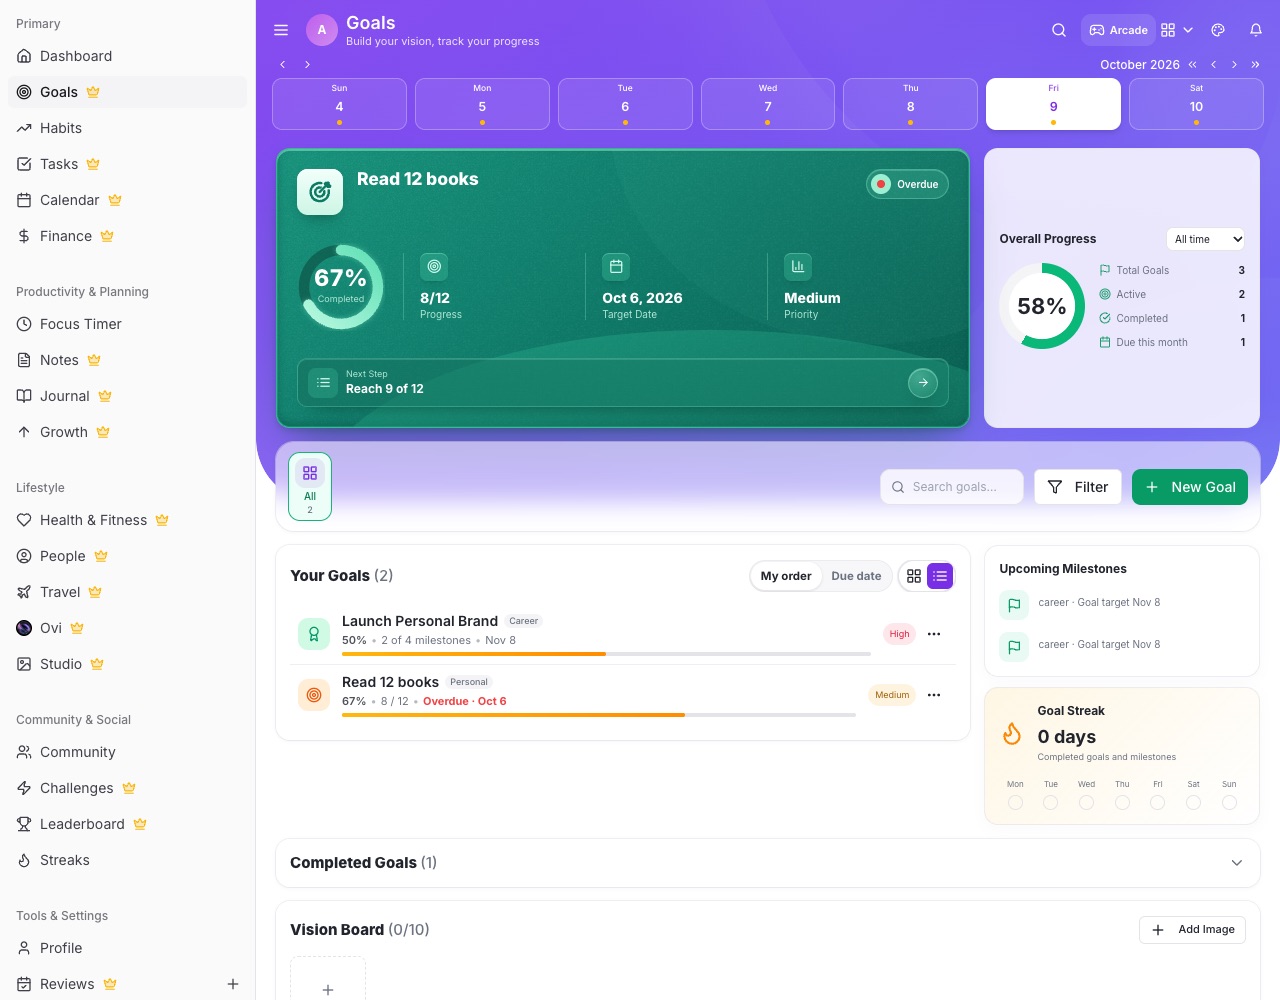
Task: Jump to previous year double chevron
Action: [x=1192, y=64]
